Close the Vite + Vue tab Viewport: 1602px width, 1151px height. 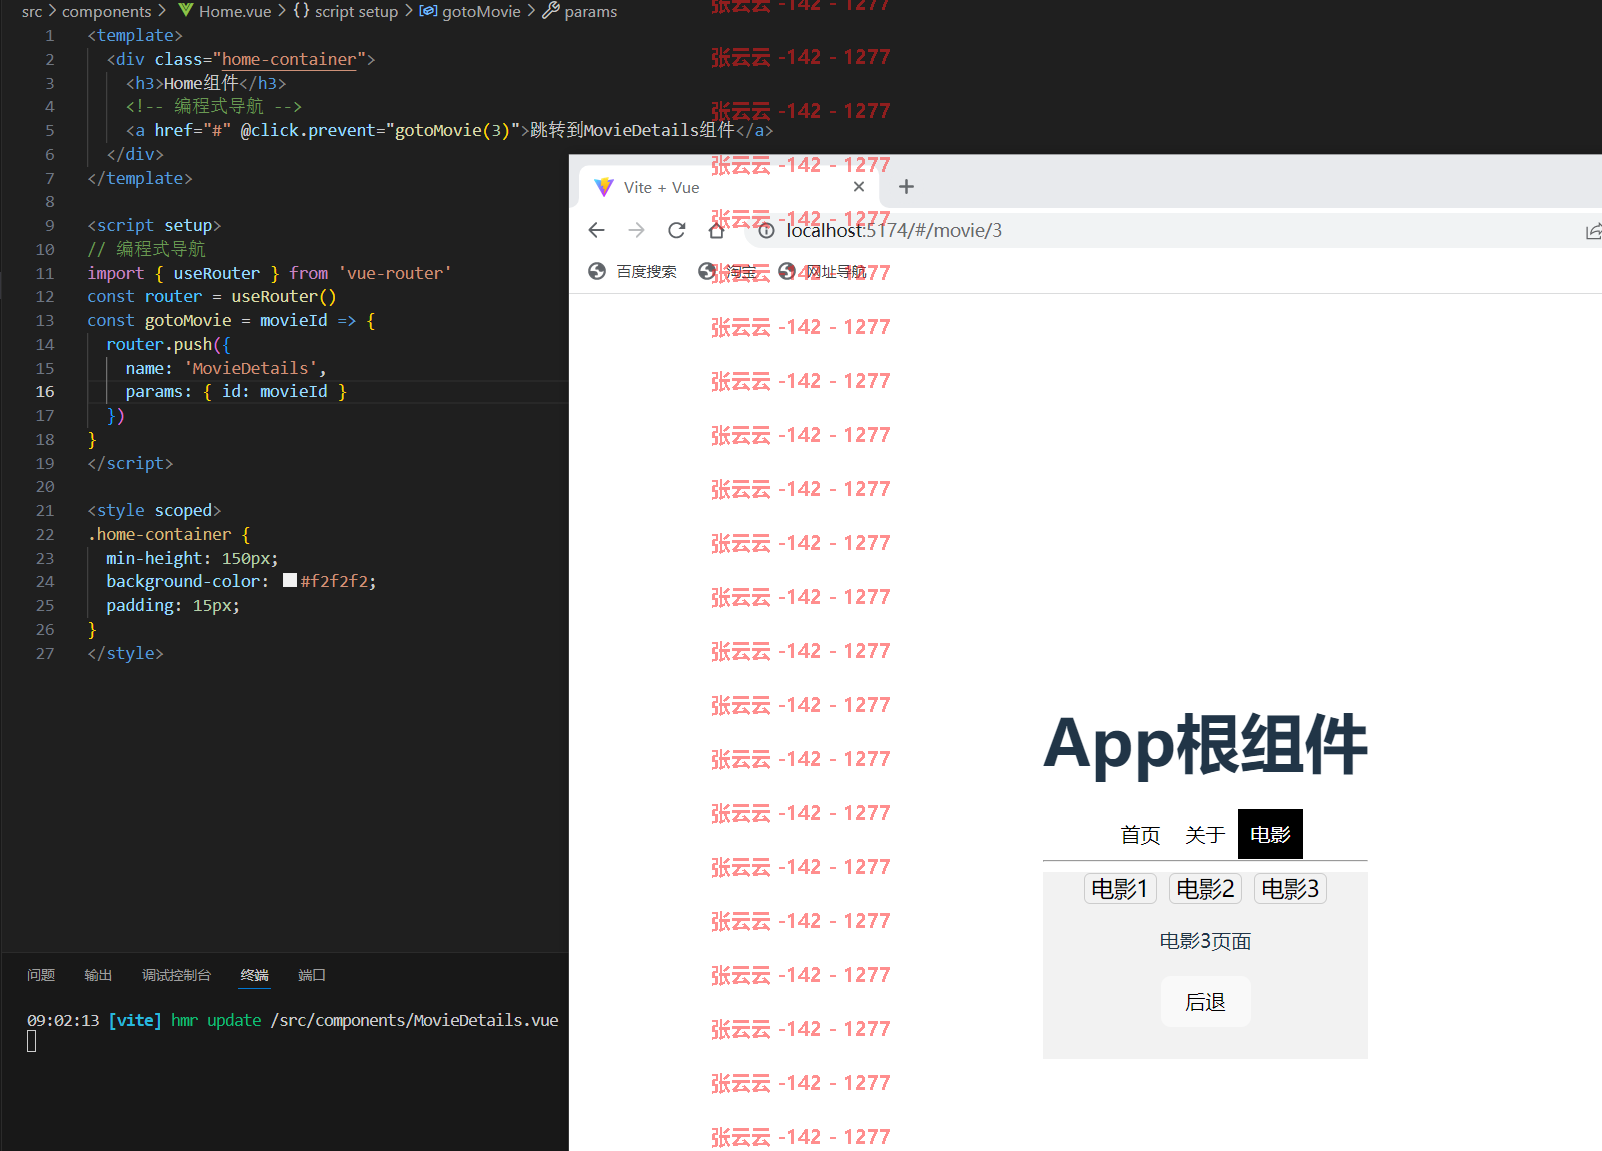(859, 187)
